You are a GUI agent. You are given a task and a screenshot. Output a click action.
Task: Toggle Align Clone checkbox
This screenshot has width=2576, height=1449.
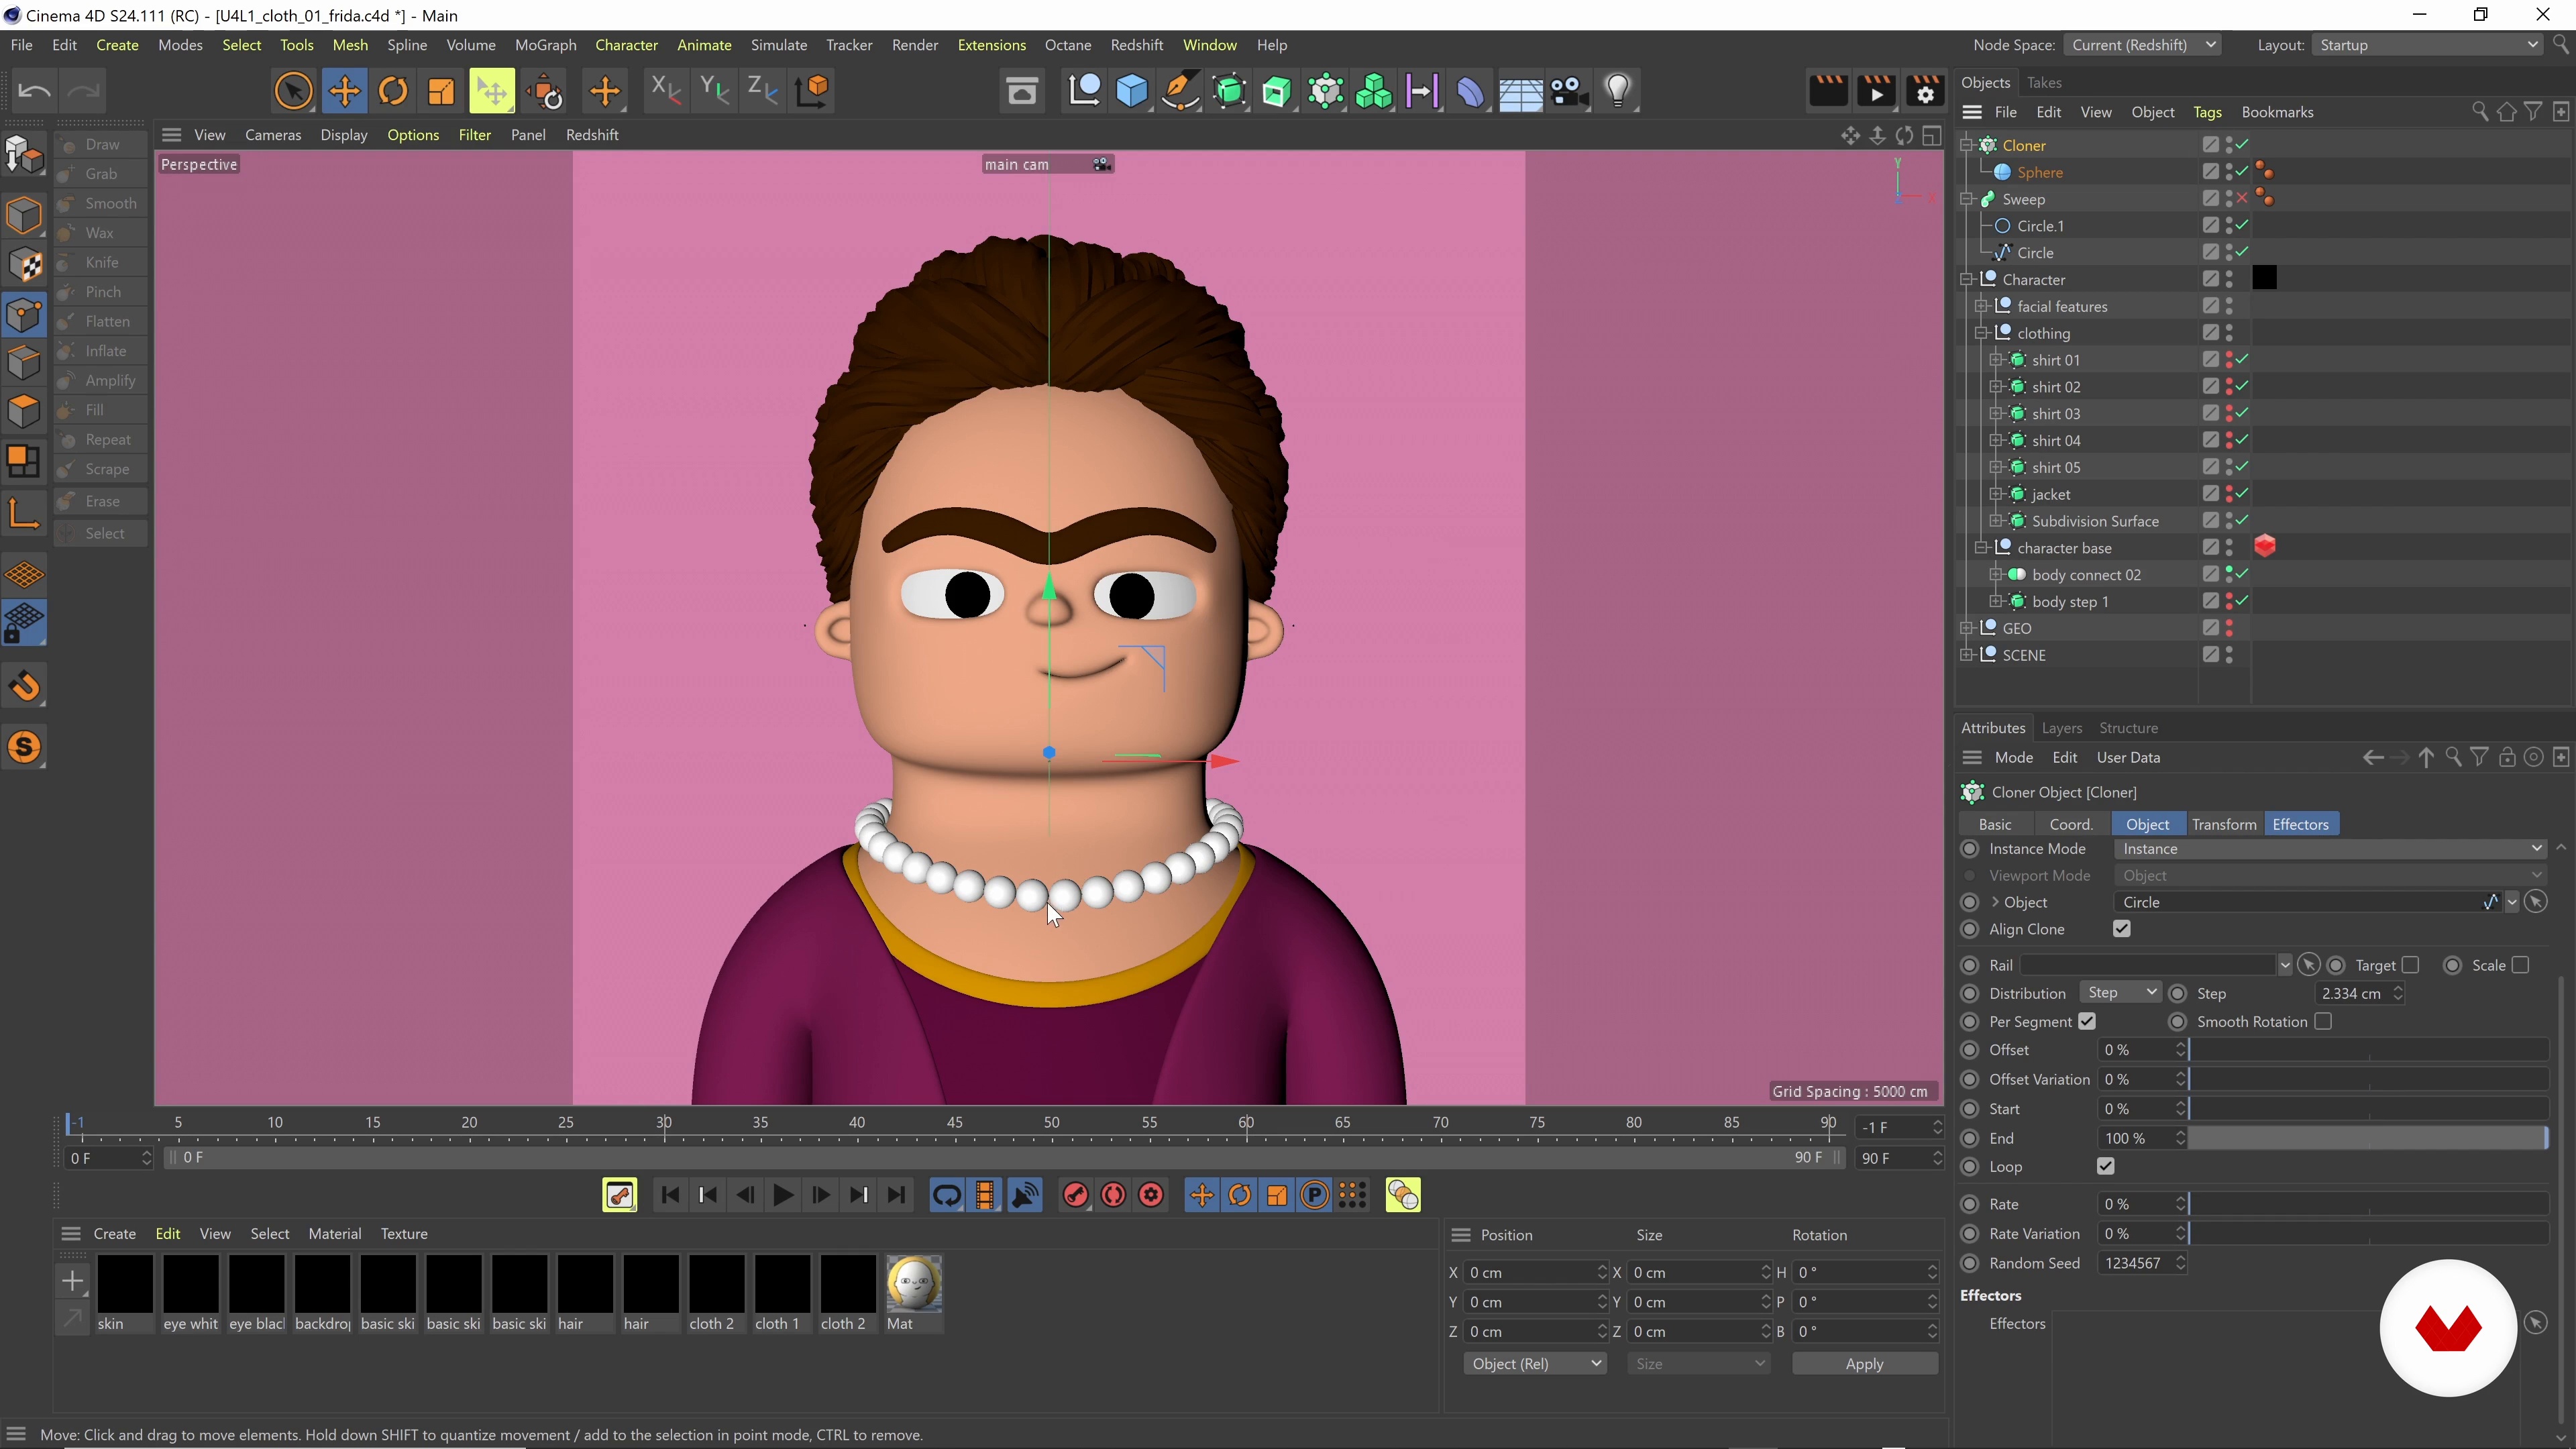coord(2121,929)
